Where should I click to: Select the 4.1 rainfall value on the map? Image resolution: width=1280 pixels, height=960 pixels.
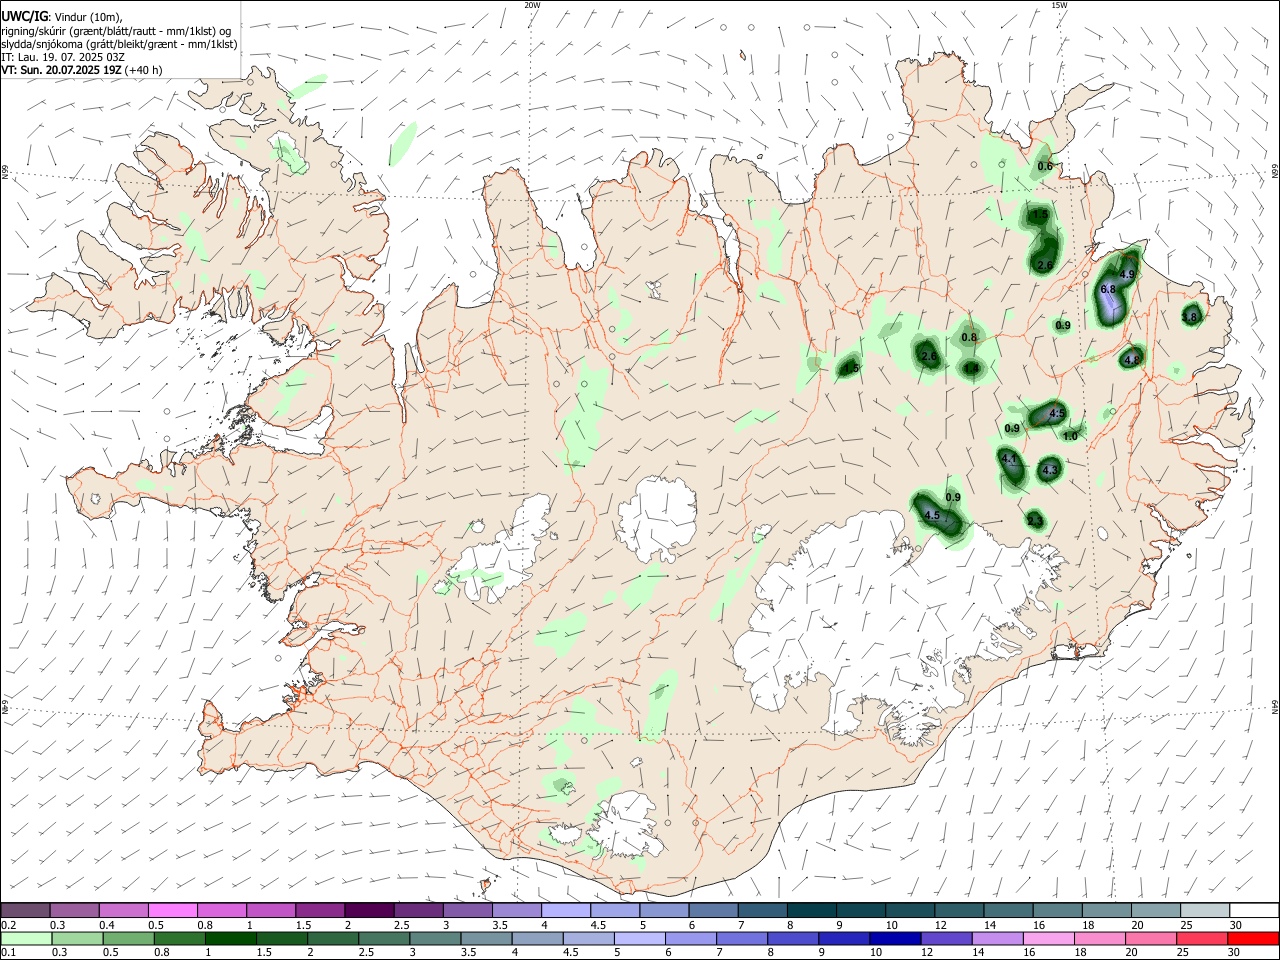1010,458
